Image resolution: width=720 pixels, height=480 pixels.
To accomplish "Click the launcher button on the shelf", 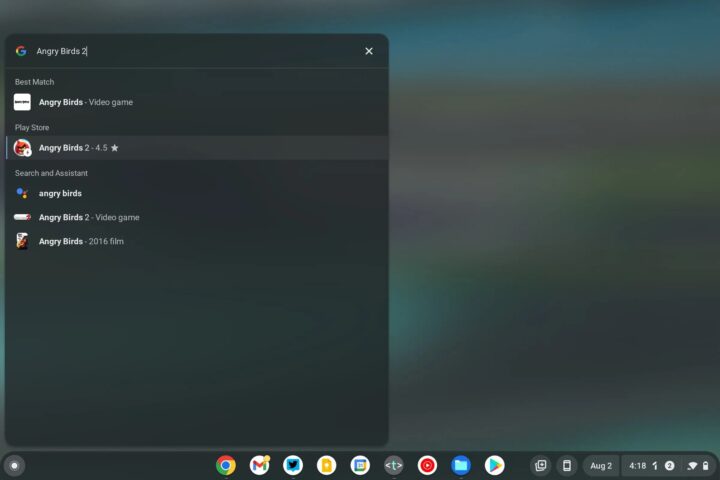I will (x=14, y=465).
